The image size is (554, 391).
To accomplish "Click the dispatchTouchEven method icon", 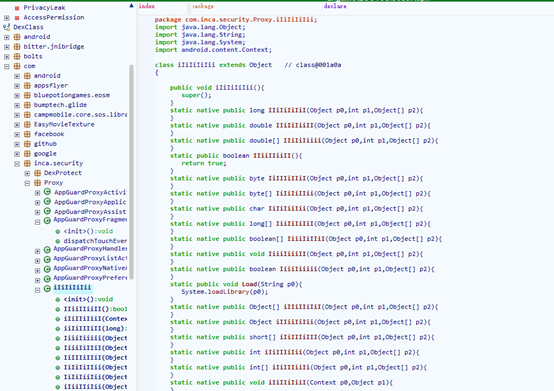I will [58, 241].
